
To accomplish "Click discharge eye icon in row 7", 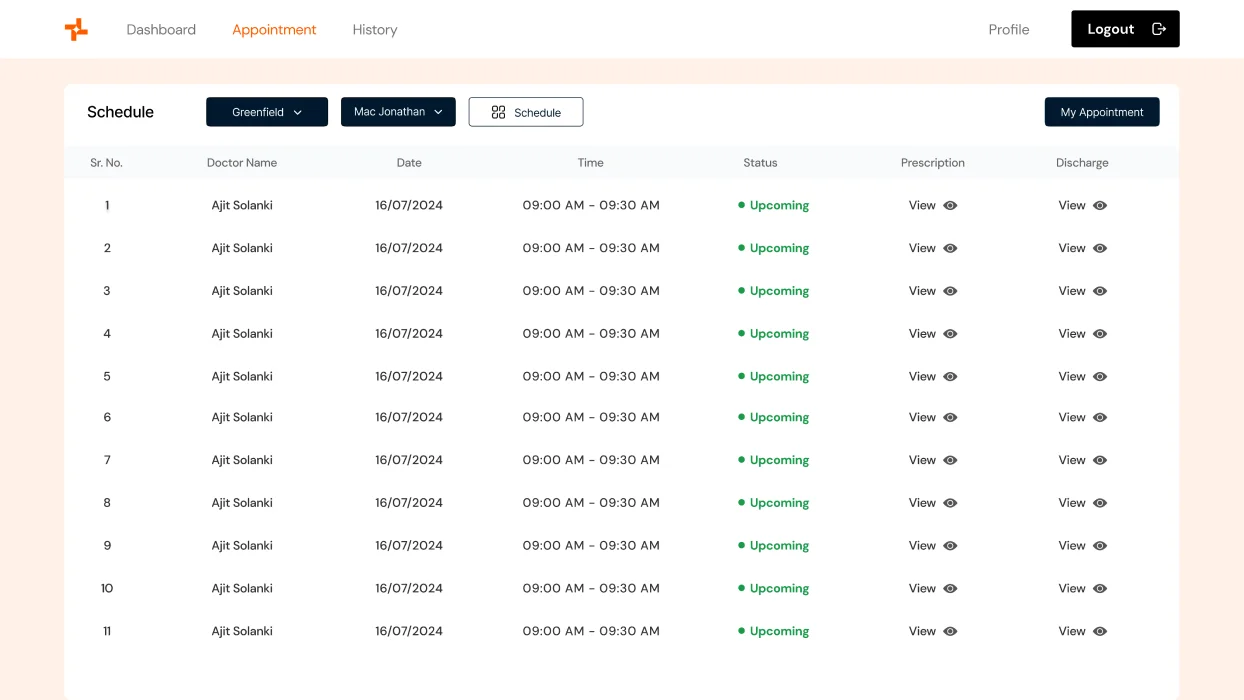I will (x=1100, y=460).
